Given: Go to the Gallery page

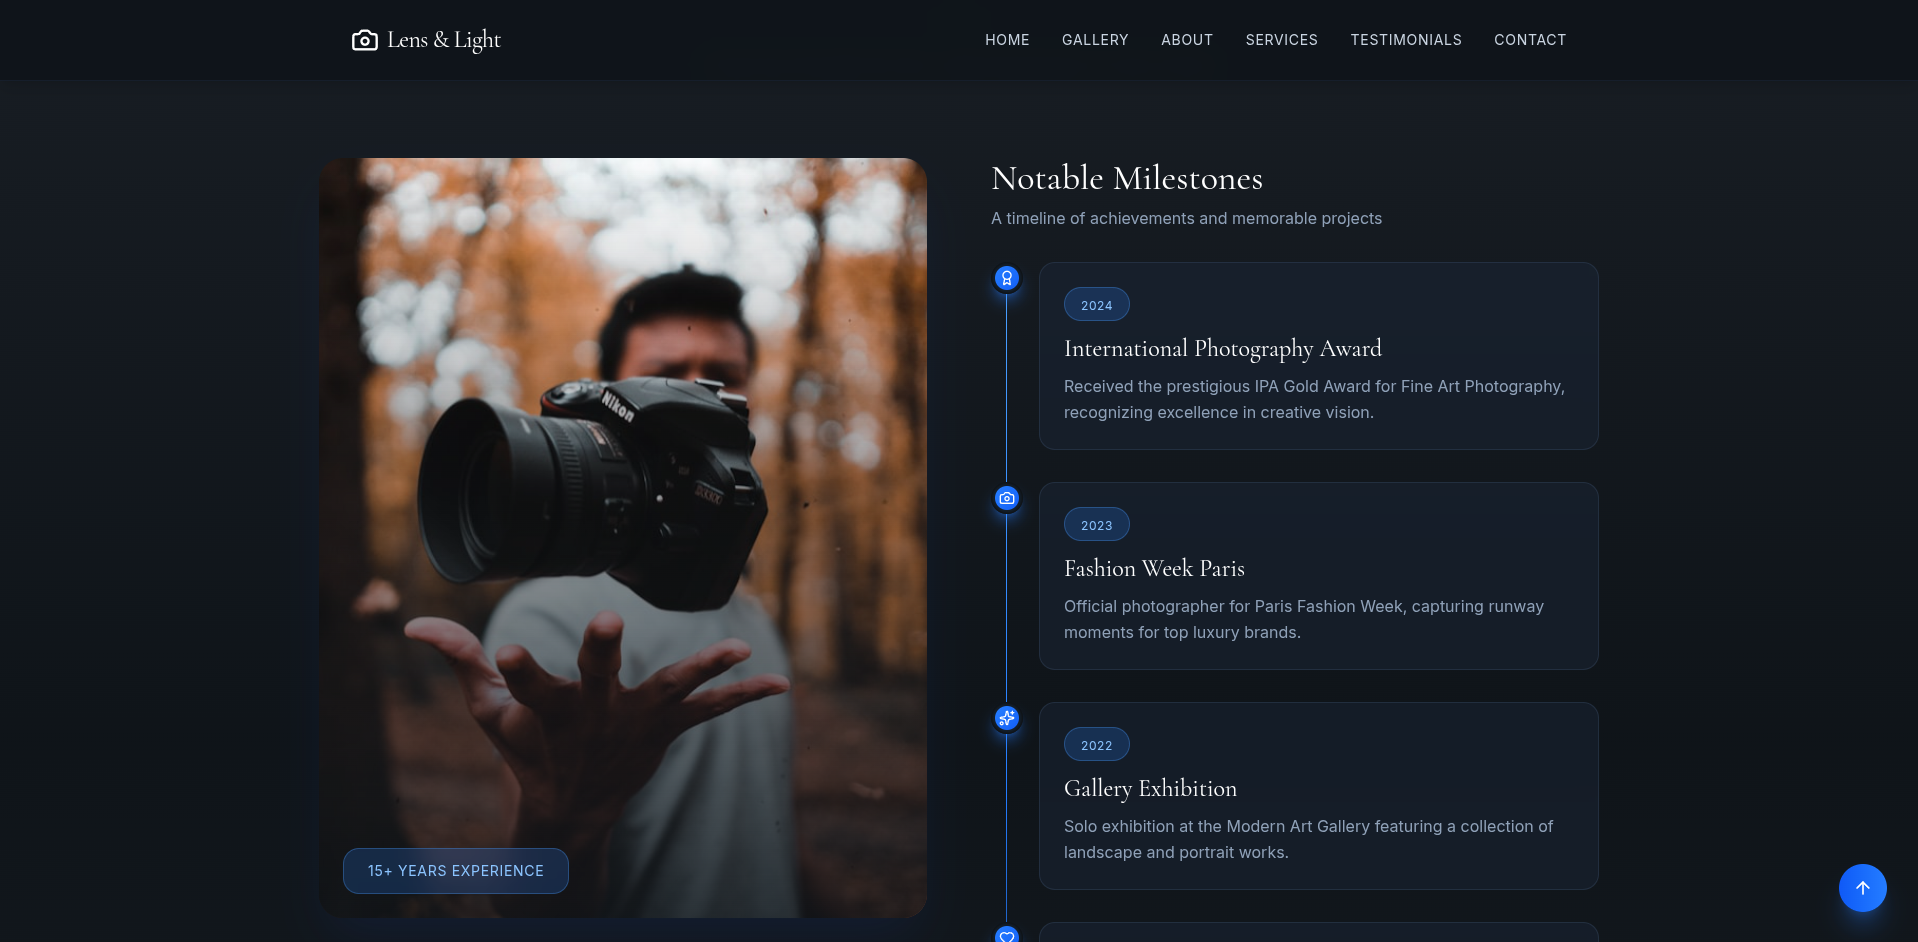Looking at the screenshot, I should 1094,40.
